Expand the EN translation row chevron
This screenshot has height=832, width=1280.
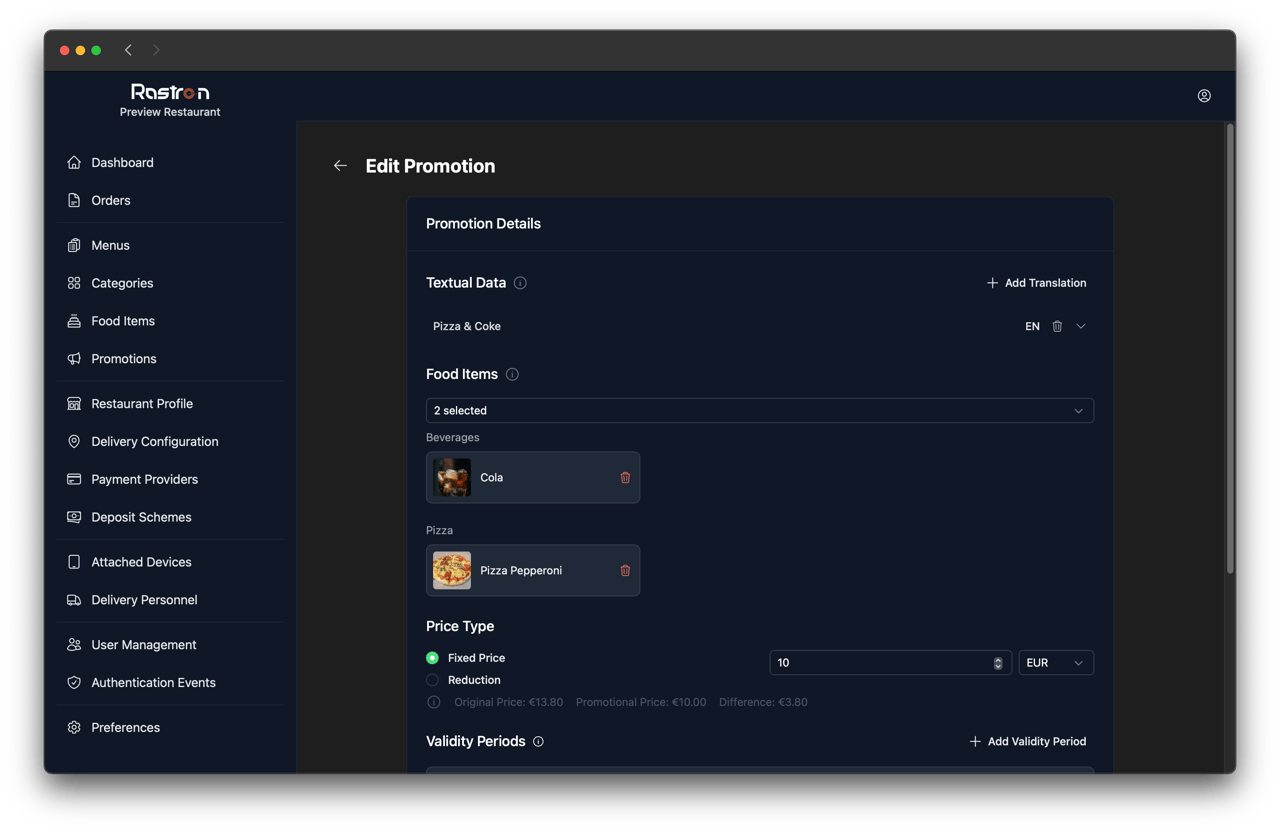[1080, 326]
